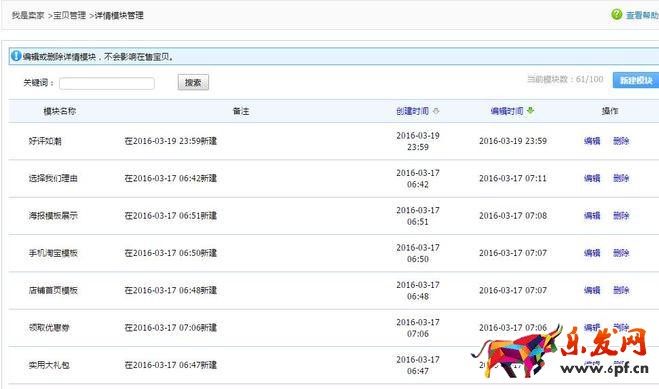The width and height of the screenshot is (659, 389).
Task: Edit the 好评如潮 module
Action: click(x=592, y=141)
